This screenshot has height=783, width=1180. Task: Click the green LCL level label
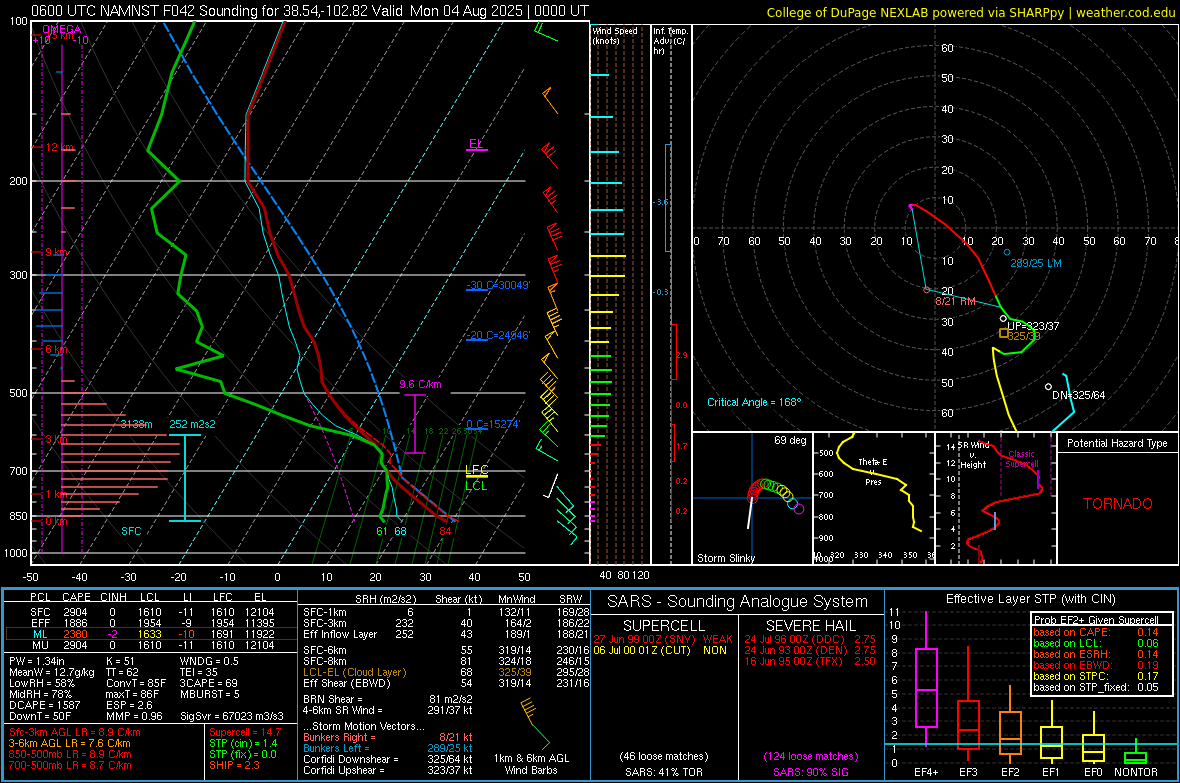[476, 486]
